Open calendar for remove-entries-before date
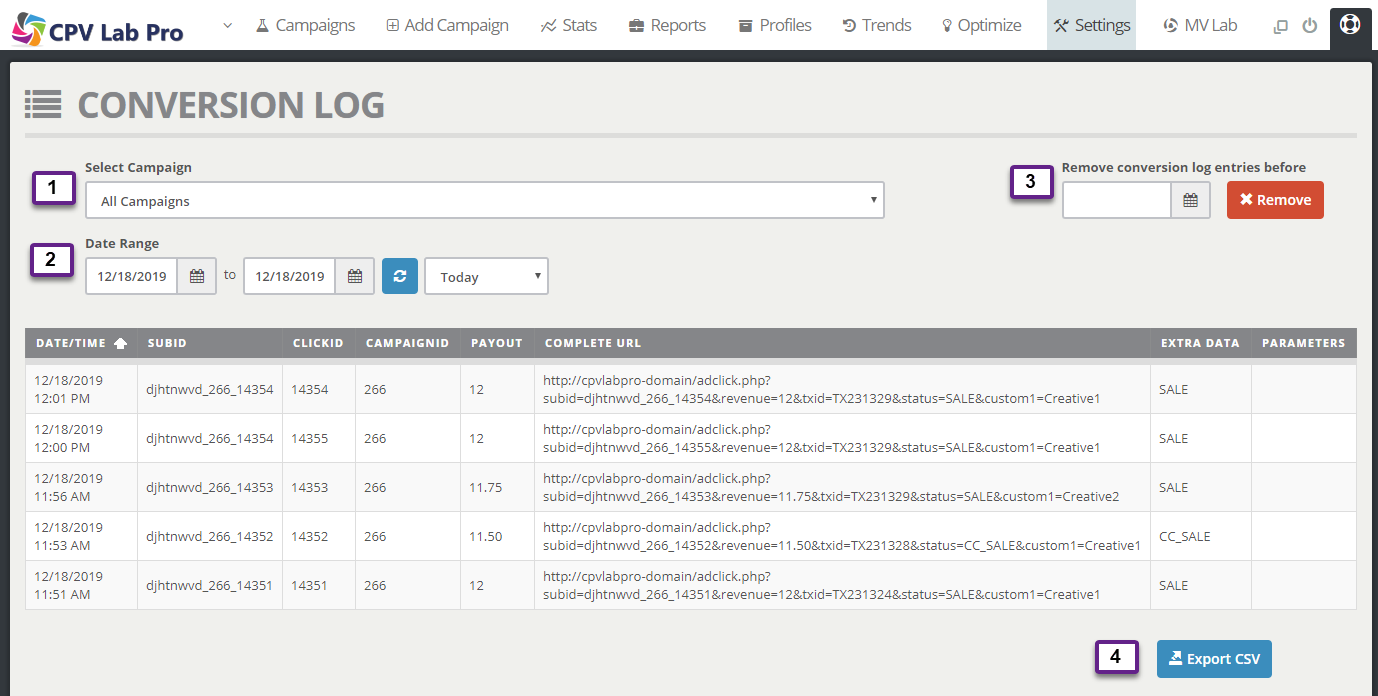1378x696 pixels. click(x=1190, y=201)
